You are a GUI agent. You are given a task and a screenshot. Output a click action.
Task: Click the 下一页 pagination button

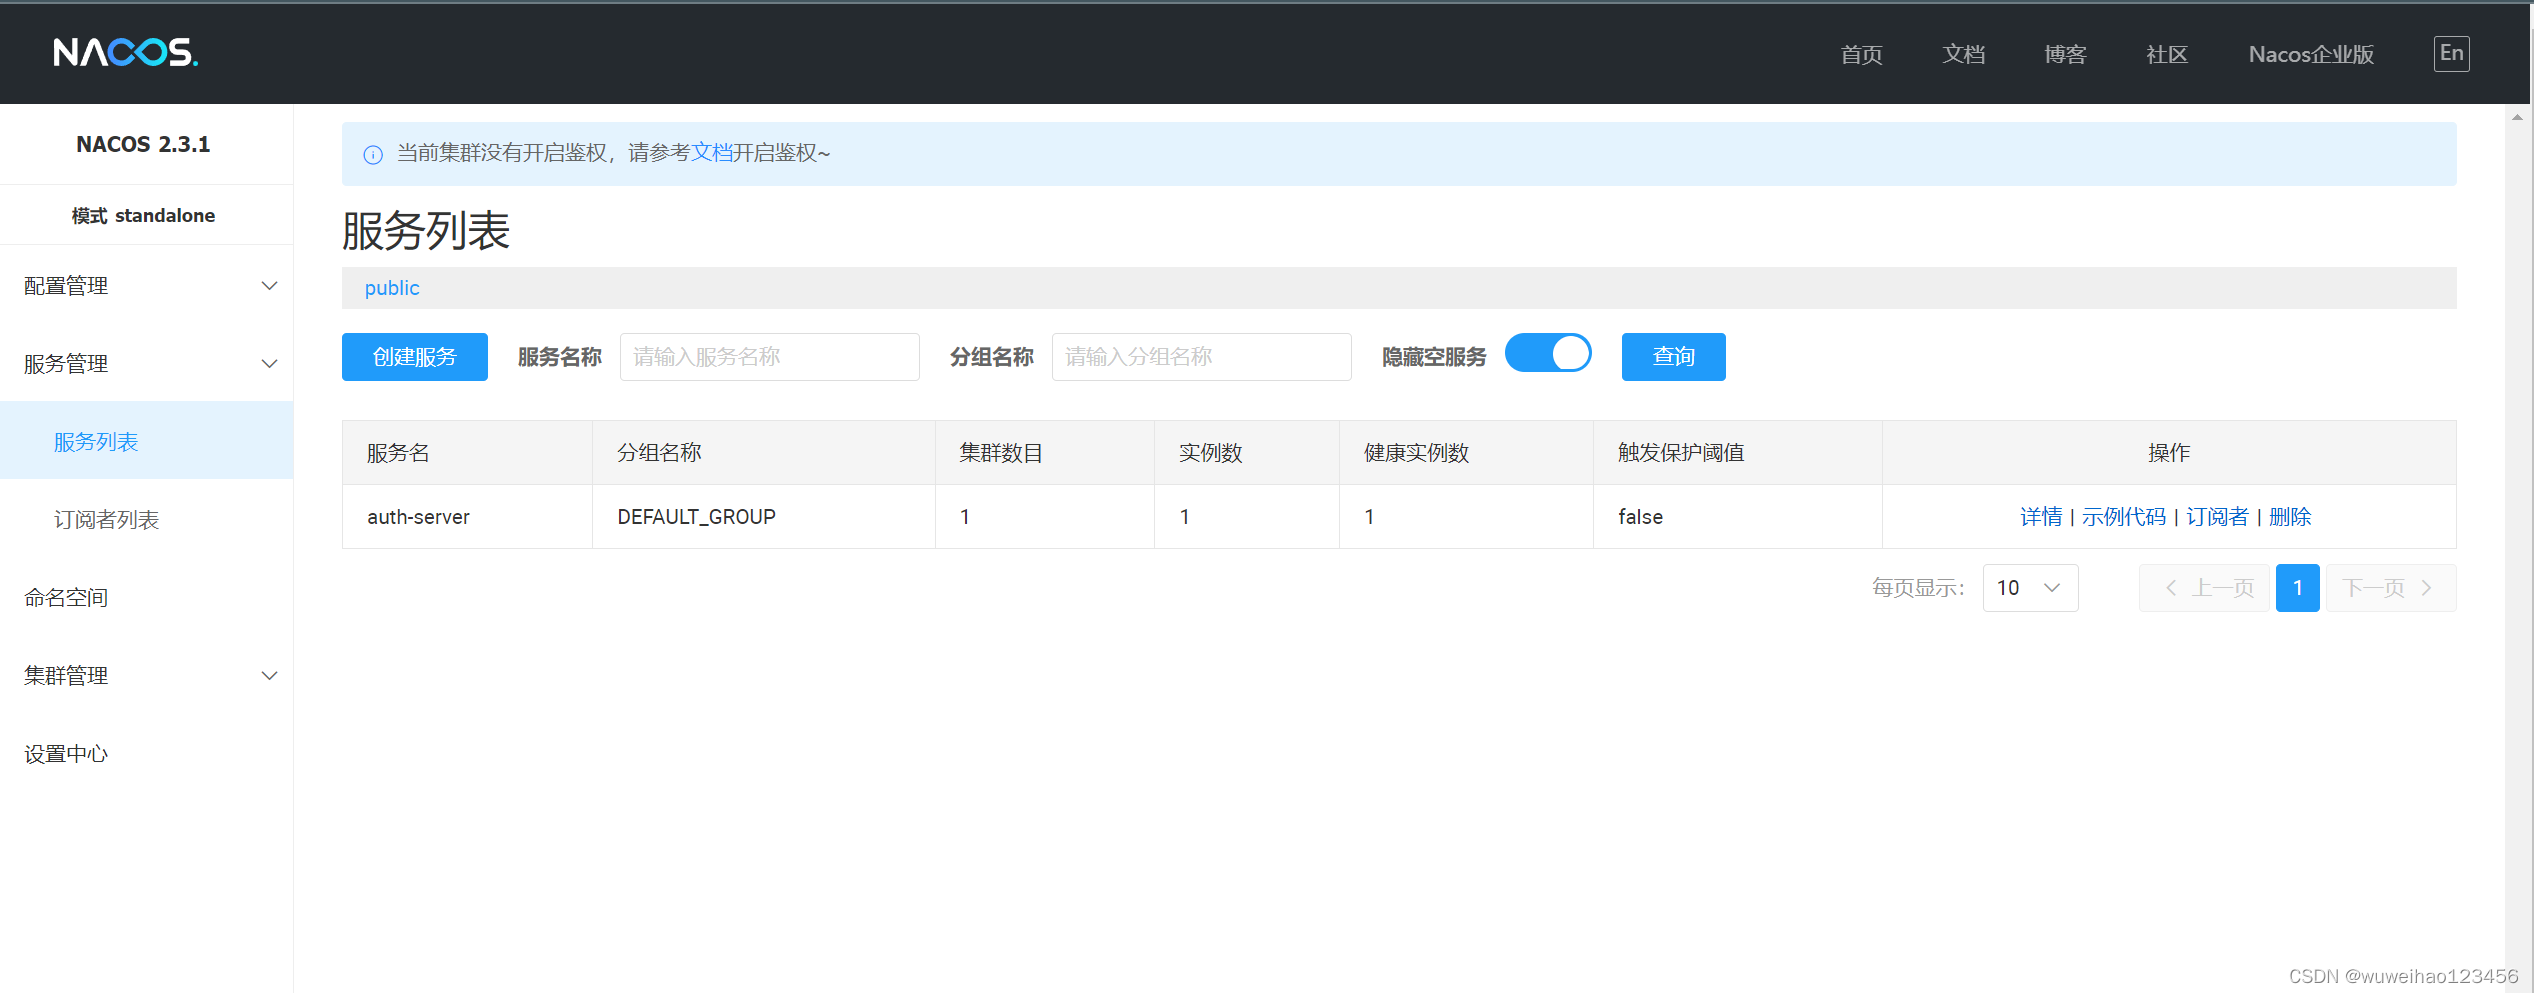click(2391, 588)
